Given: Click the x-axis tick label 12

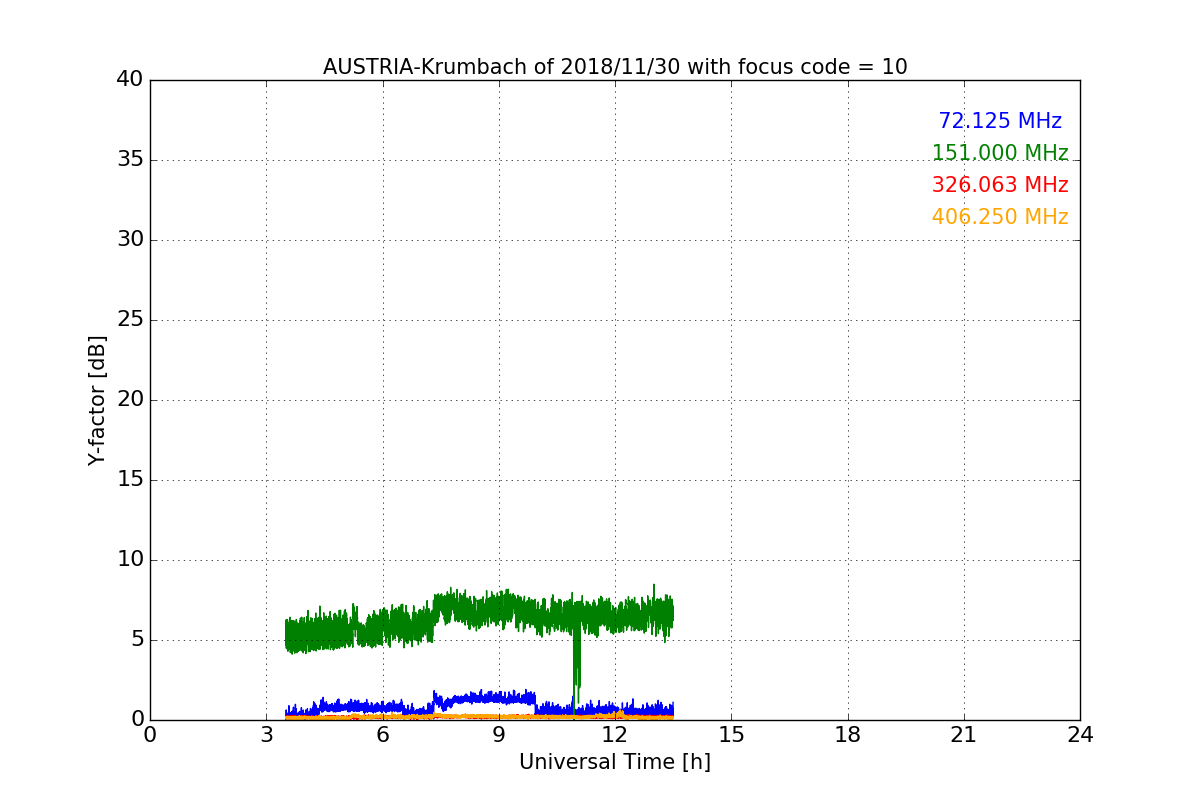Looking at the screenshot, I should (x=615, y=735).
